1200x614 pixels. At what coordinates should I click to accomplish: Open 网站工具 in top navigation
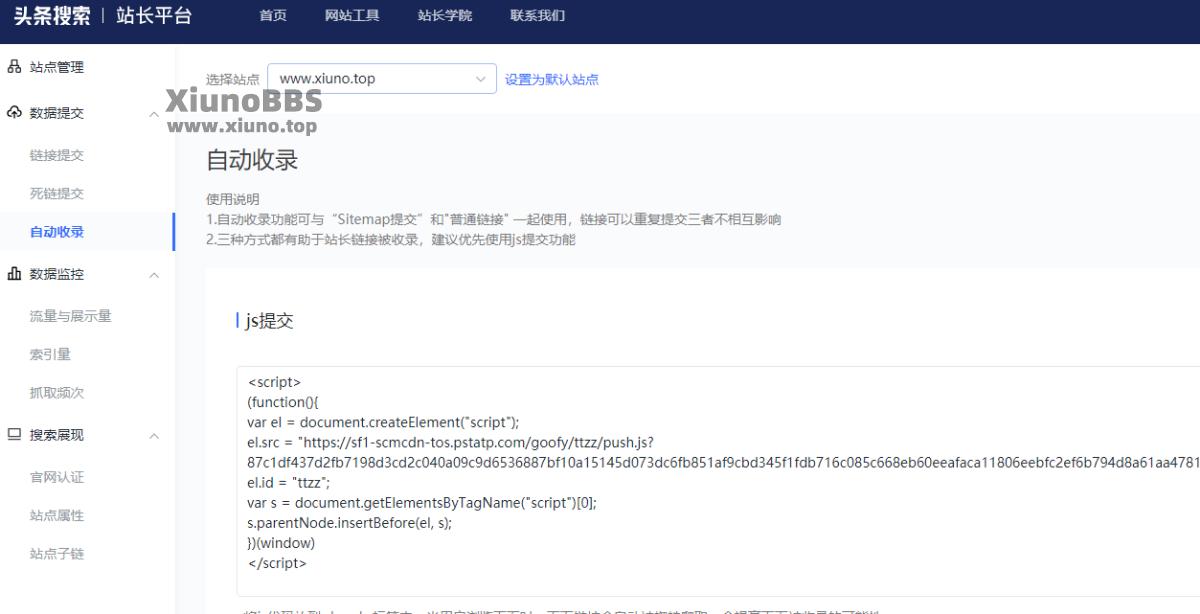352,16
